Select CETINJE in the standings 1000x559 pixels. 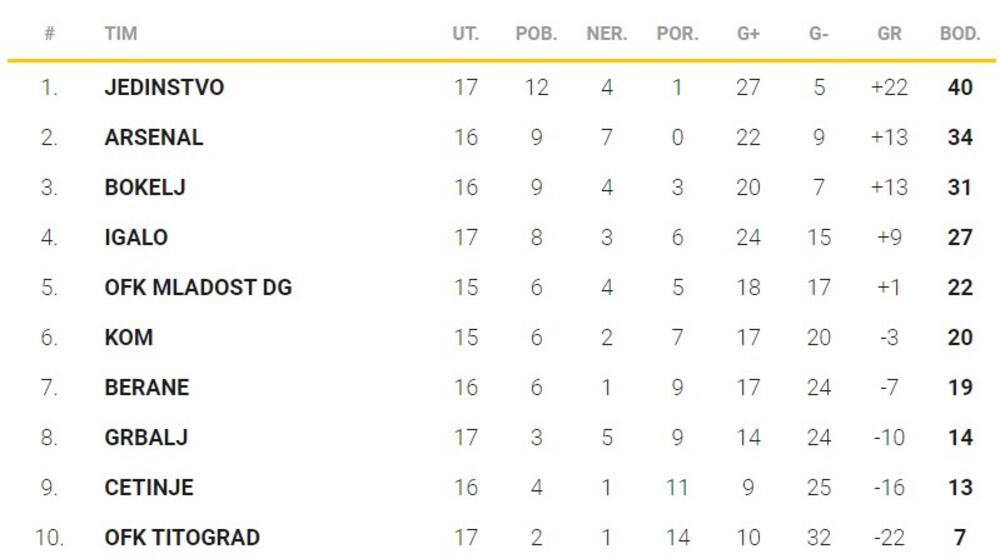(x=149, y=487)
